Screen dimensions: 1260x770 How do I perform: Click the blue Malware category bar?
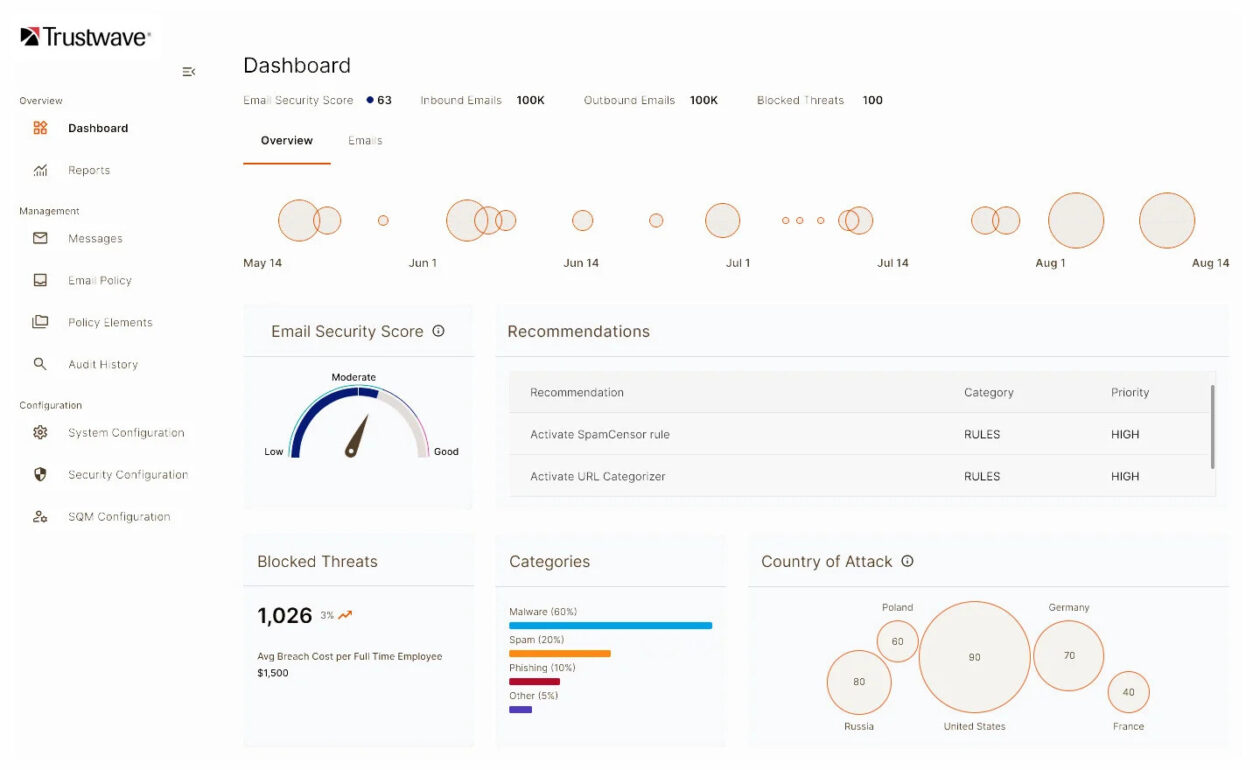click(x=610, y=626)
